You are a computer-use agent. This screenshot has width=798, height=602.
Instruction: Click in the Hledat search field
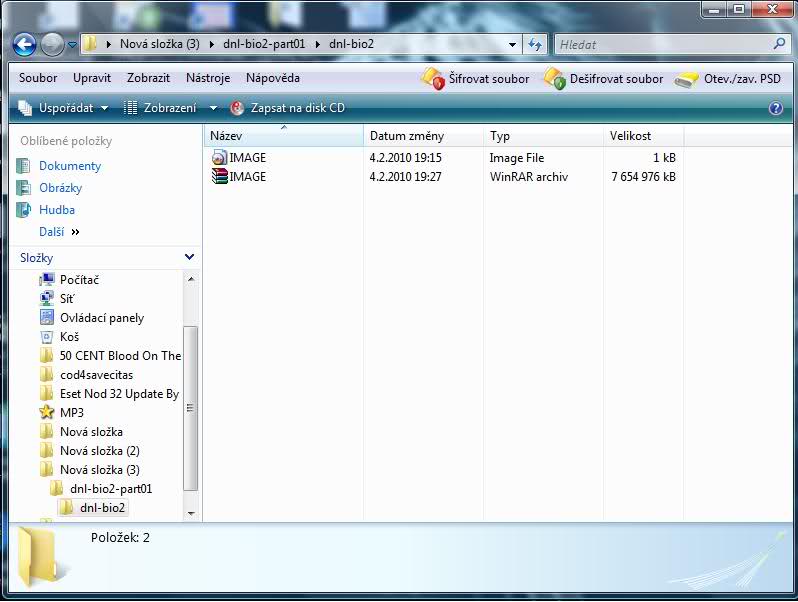660,44
